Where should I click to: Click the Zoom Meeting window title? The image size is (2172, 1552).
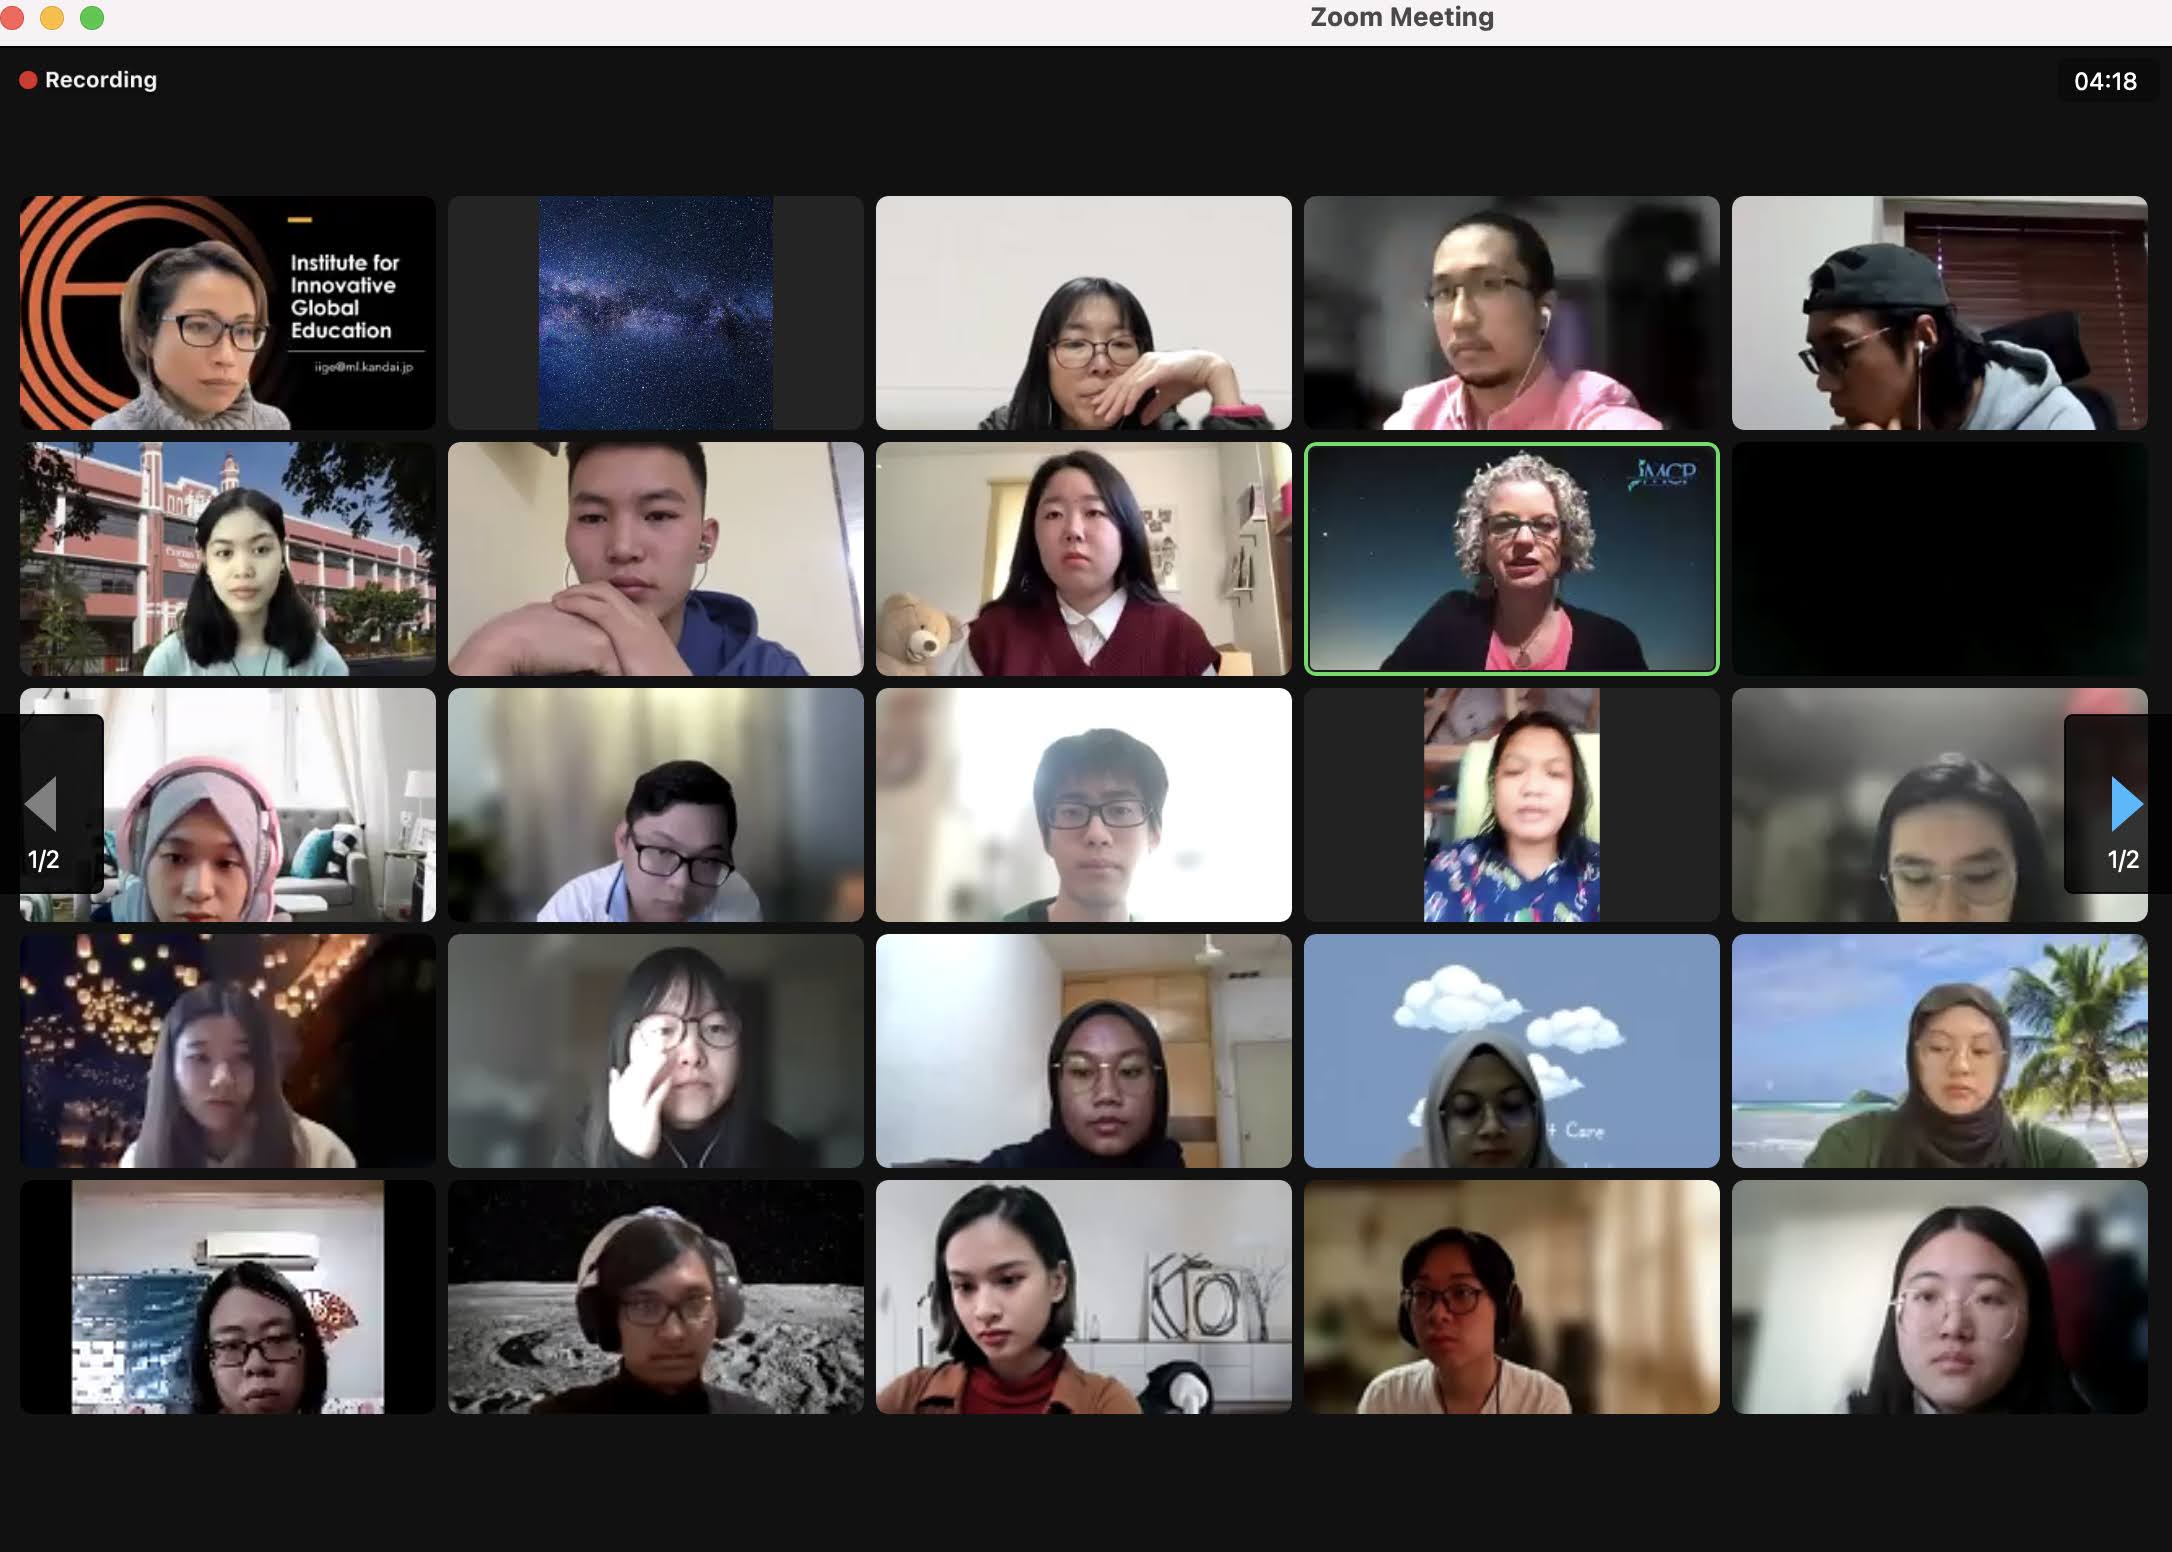[1402, 17]
